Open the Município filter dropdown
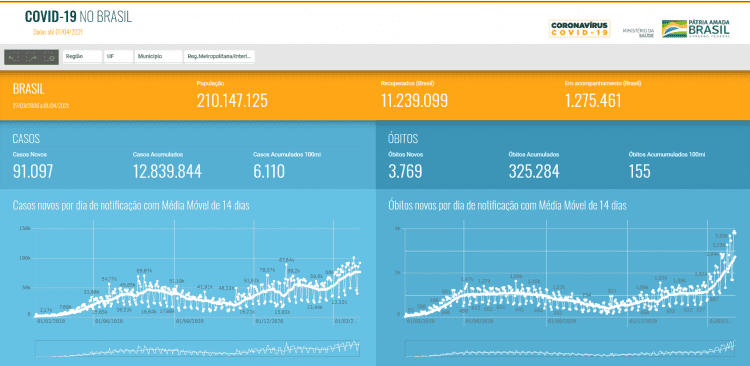Image resolution: width=750 pixels, height=366 pixels. click(x=159, y=56)
